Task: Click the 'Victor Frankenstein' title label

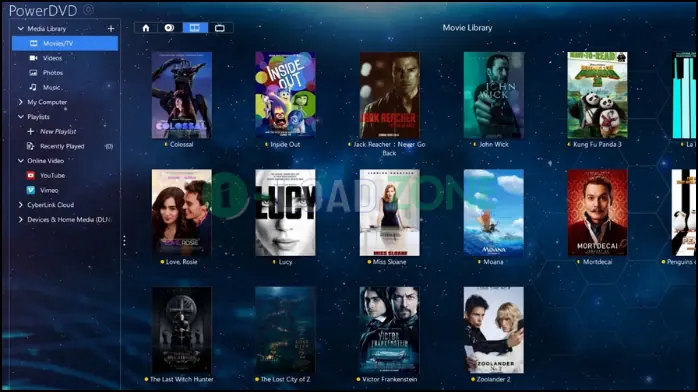Action: coord(390,379)
